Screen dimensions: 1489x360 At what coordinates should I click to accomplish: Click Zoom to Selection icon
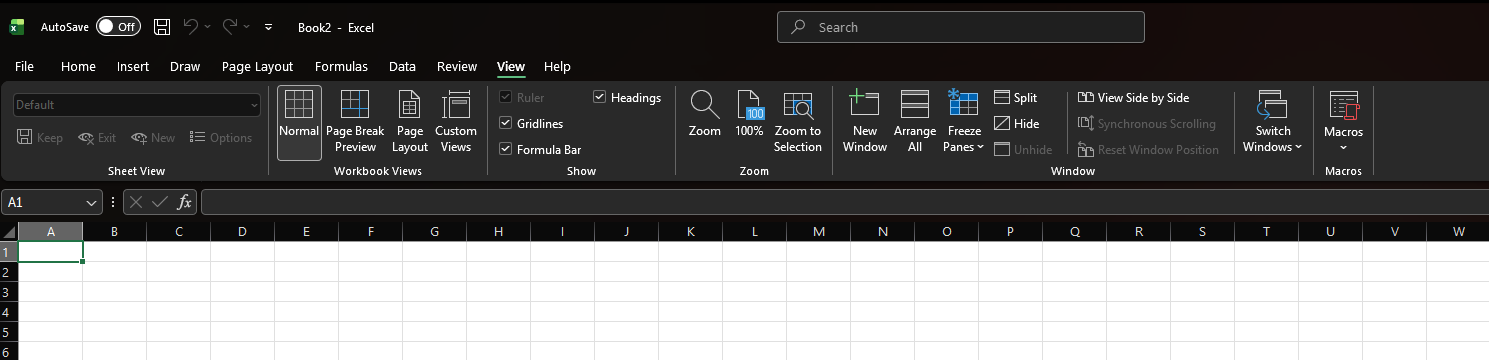(798, 123)
